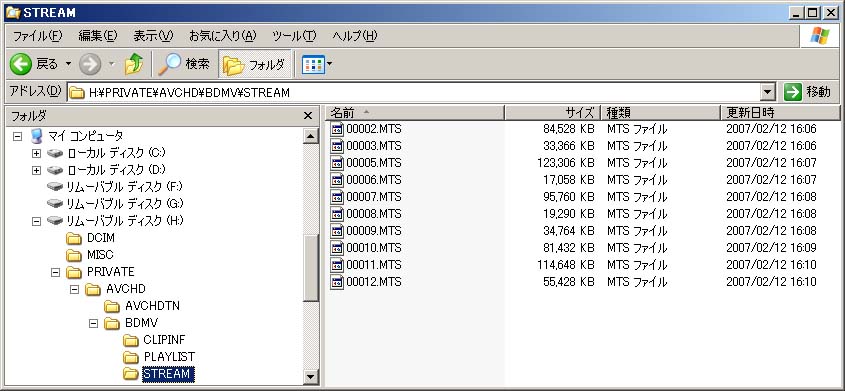The image size is (845, 391).
Task: Sort by サイズ column header
Action: click(x=552, y=113)
